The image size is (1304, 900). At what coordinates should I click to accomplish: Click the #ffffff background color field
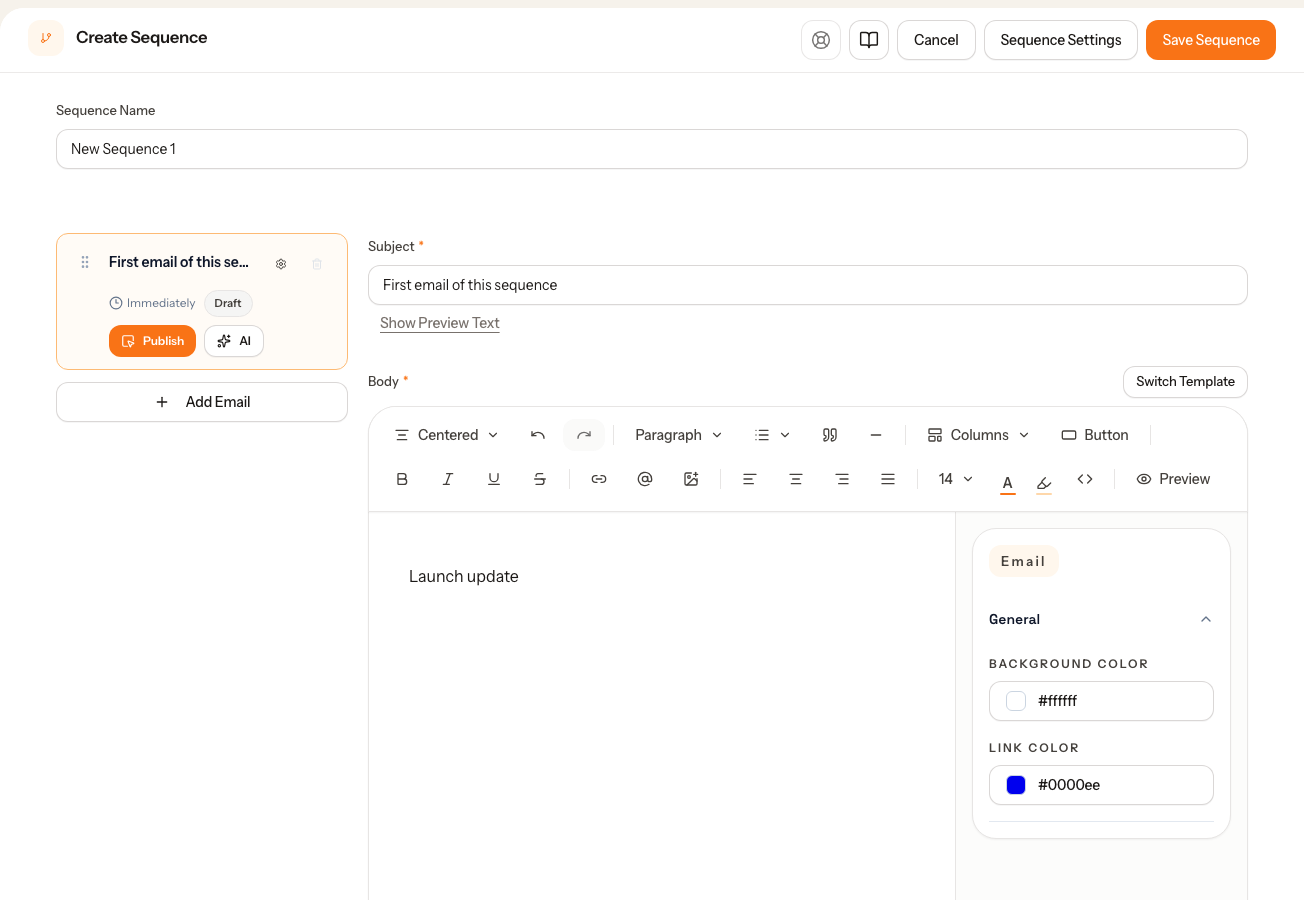(1101, 701)
